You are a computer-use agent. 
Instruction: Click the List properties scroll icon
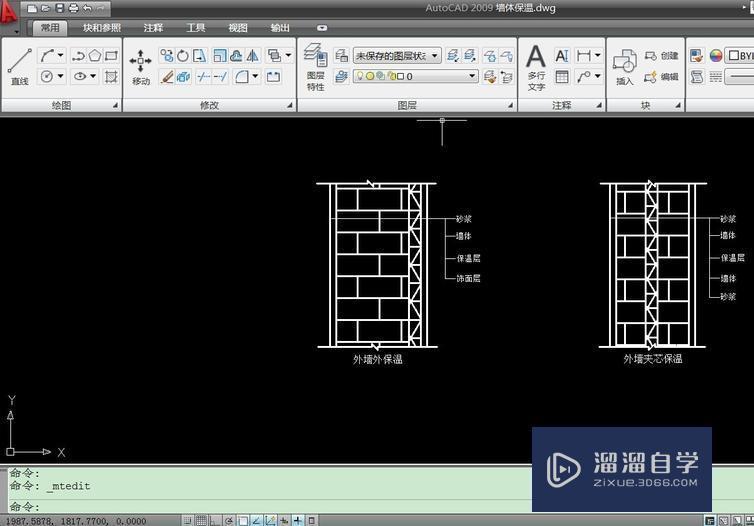click(x=697, y=76)
